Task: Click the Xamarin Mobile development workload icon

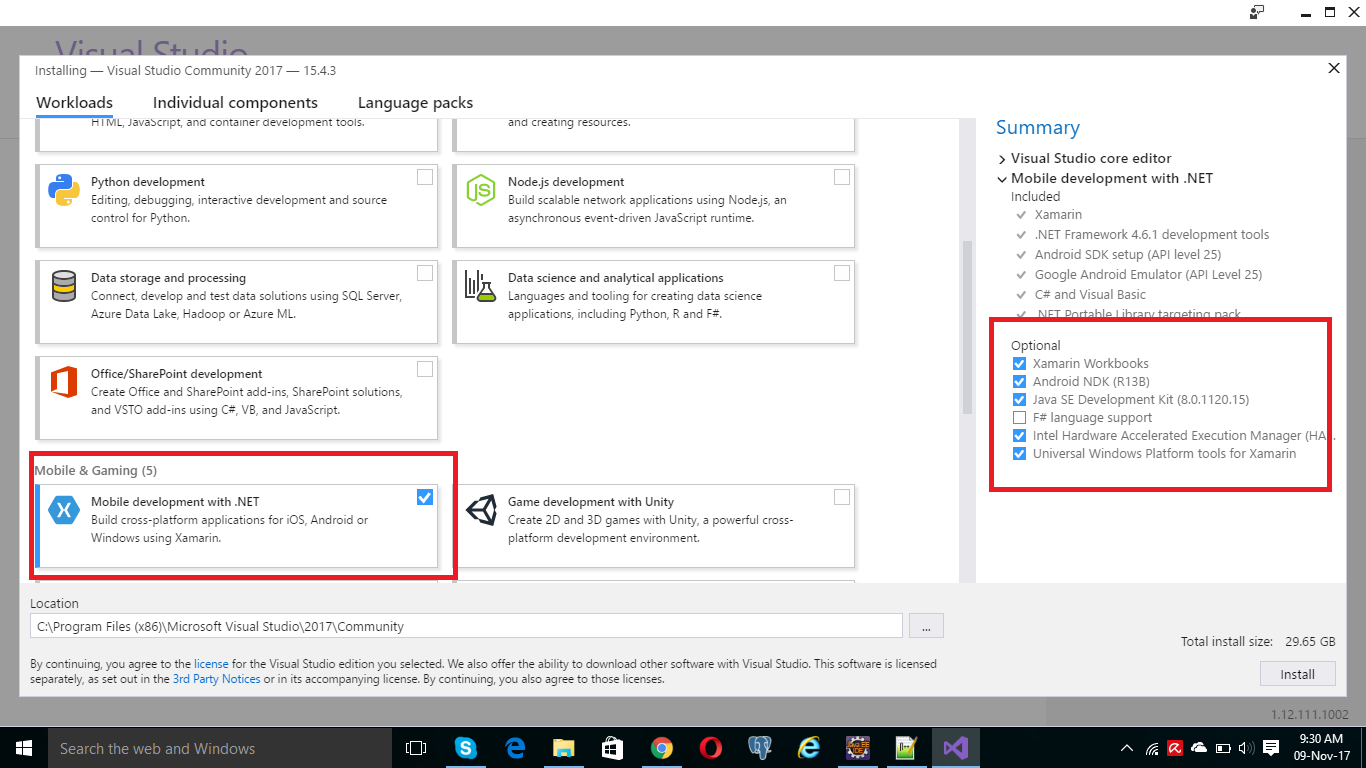Action: point(64,510)
